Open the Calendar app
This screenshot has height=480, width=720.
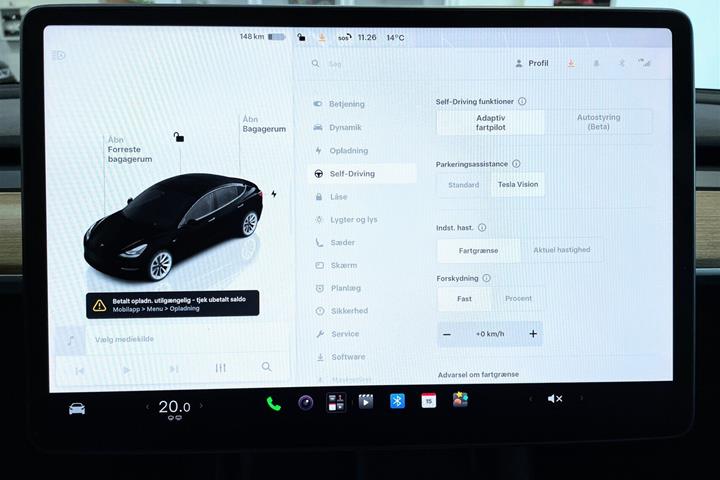point(428,401)
